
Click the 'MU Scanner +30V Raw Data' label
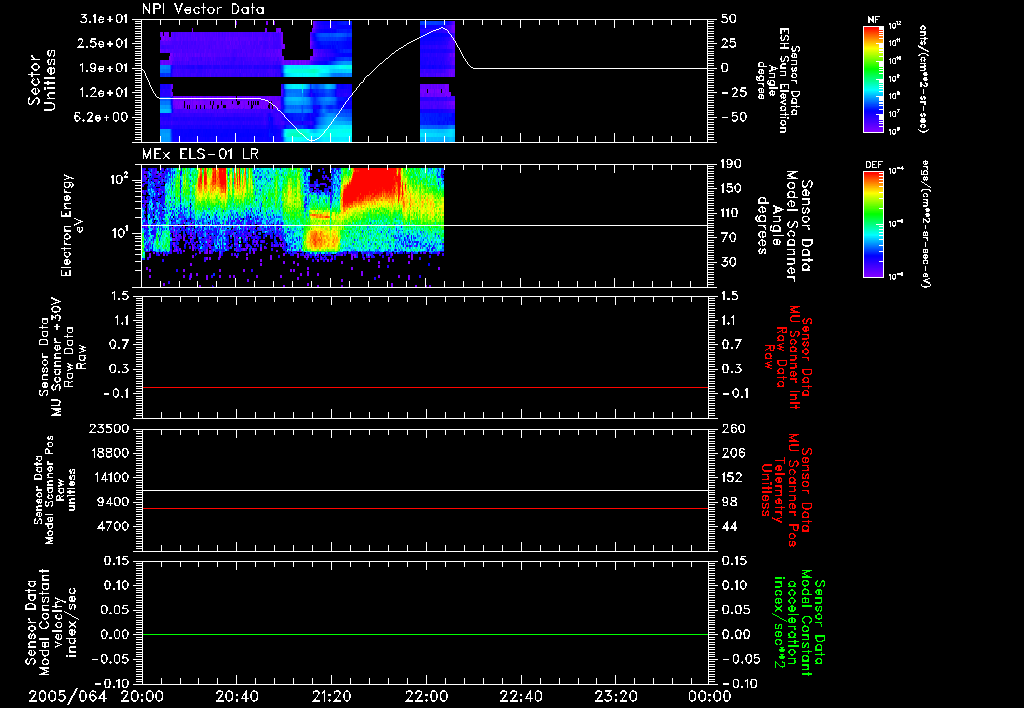click(x=61, y=357)
